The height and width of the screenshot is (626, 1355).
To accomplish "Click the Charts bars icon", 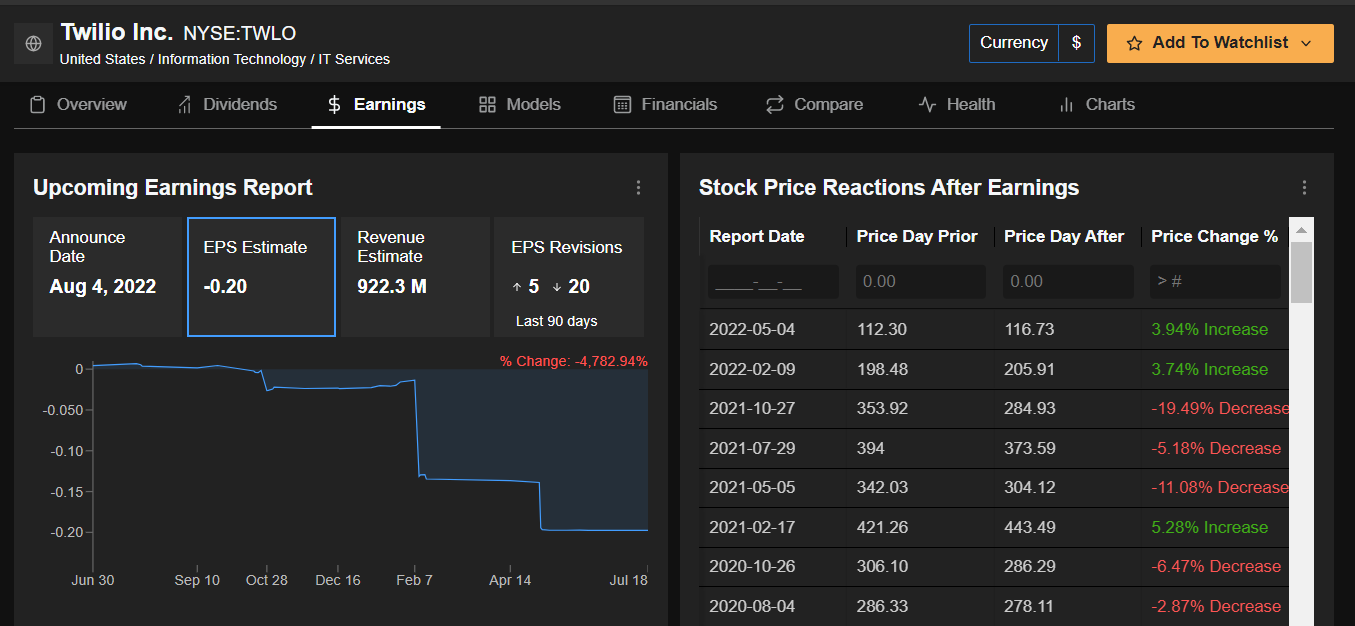I will coord(1066,105).
